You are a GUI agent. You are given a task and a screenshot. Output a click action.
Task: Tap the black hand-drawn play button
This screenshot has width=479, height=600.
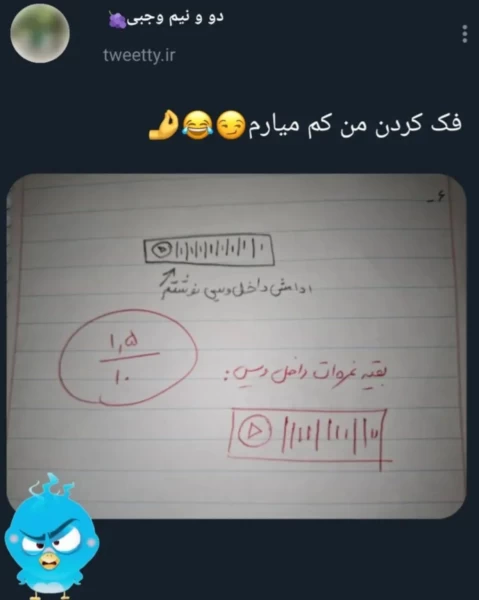coord(161,249)
